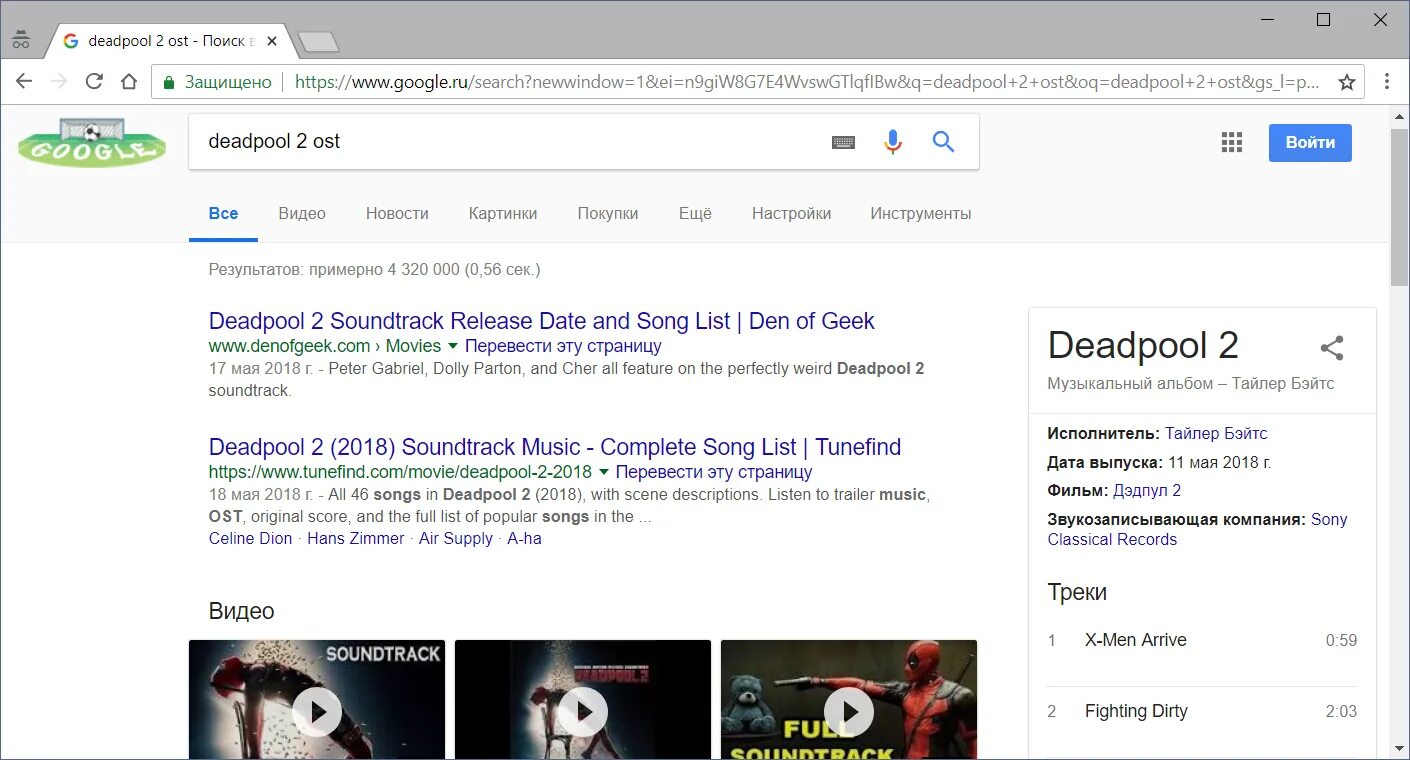1410x760 pixels.
Task: Open the Air Supply sitelink
Action: pos(456,538)
